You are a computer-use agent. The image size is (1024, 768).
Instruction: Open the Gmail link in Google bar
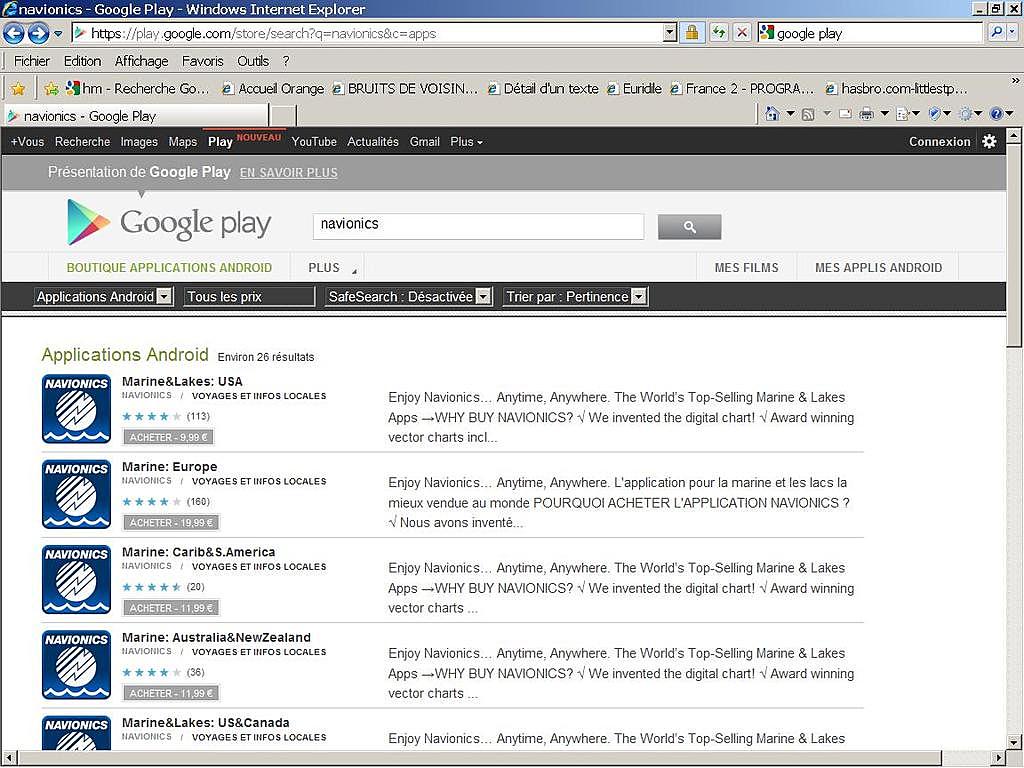424,142
